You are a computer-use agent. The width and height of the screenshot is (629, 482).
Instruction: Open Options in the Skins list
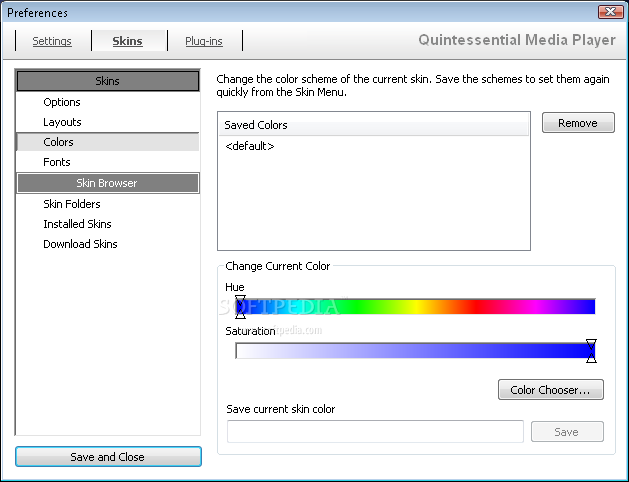pos(62,102)
